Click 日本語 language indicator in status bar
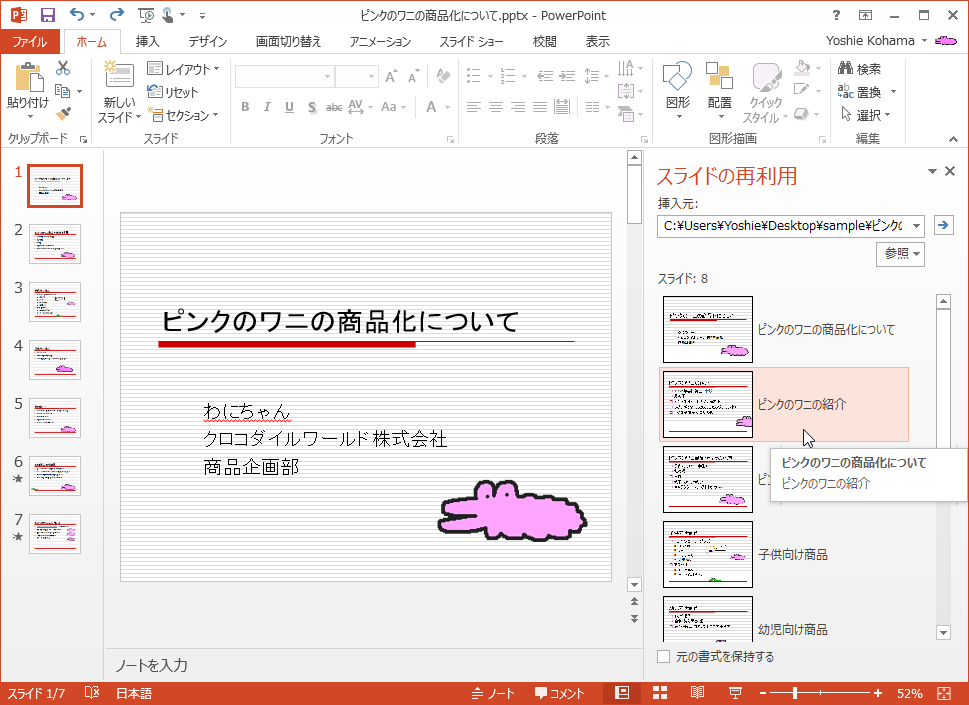Screen dimensions: 969x705 click(134, 693)
